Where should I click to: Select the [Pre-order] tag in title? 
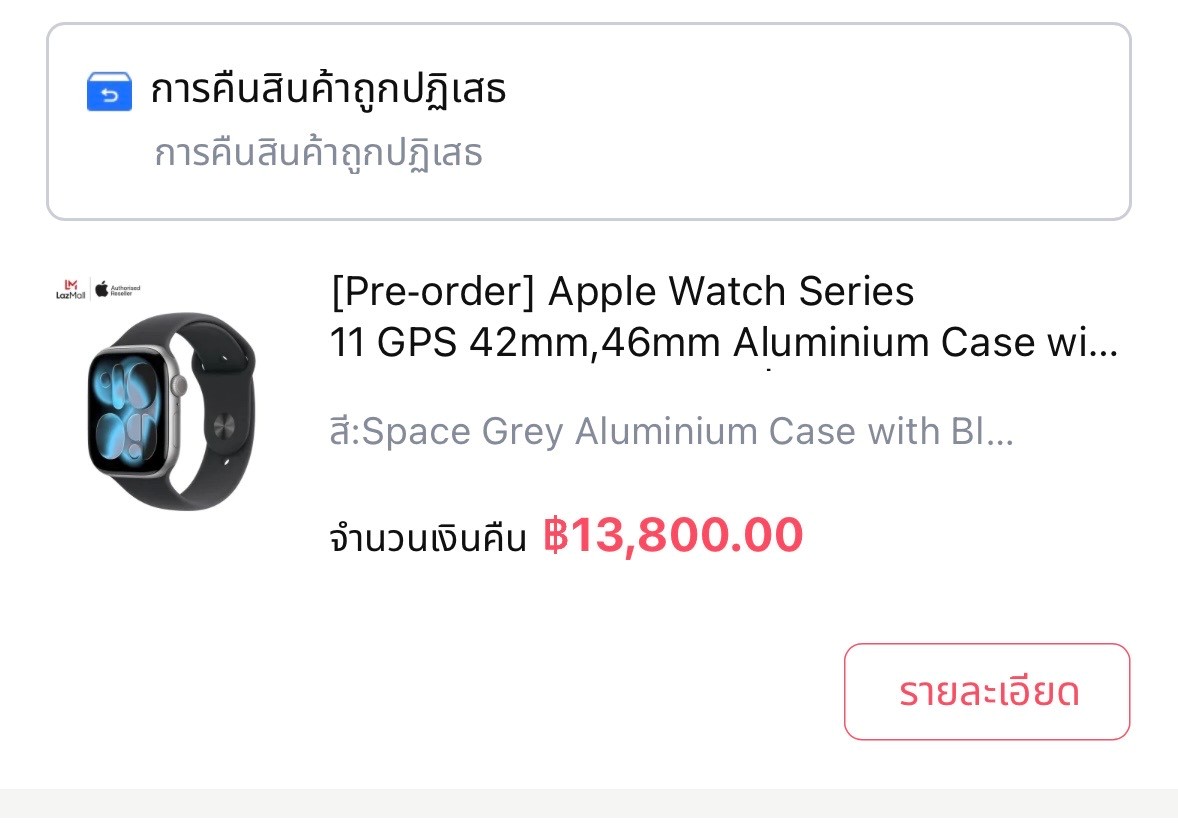(433, 292)
